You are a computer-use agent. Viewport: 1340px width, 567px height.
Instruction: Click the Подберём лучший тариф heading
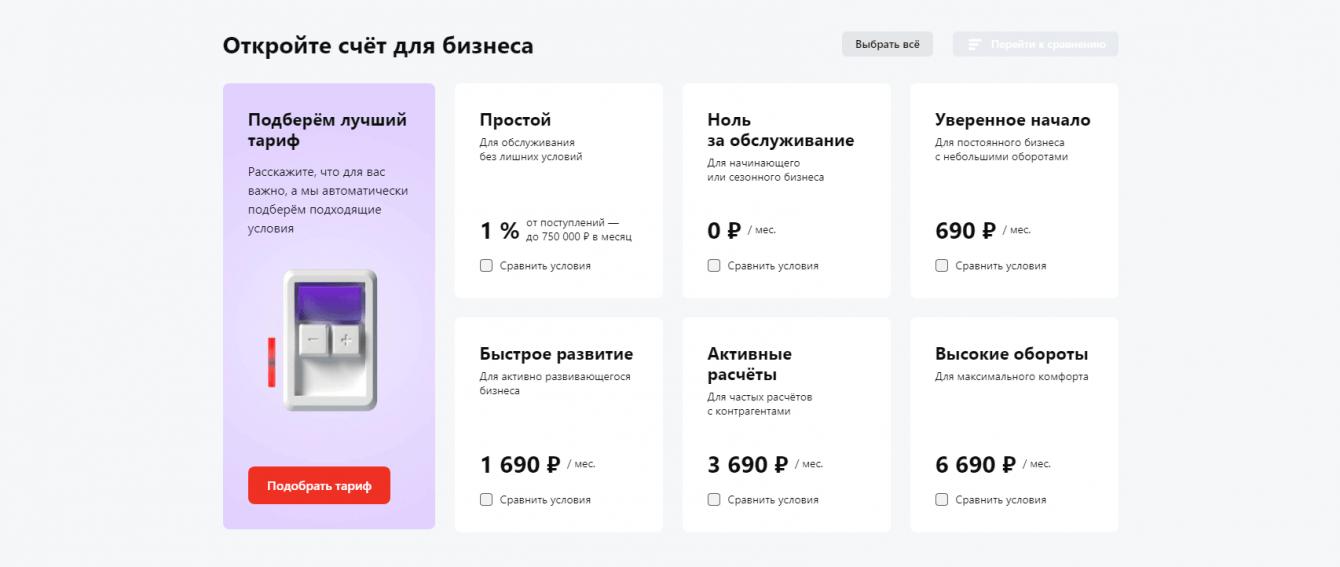tap(327, 130)
